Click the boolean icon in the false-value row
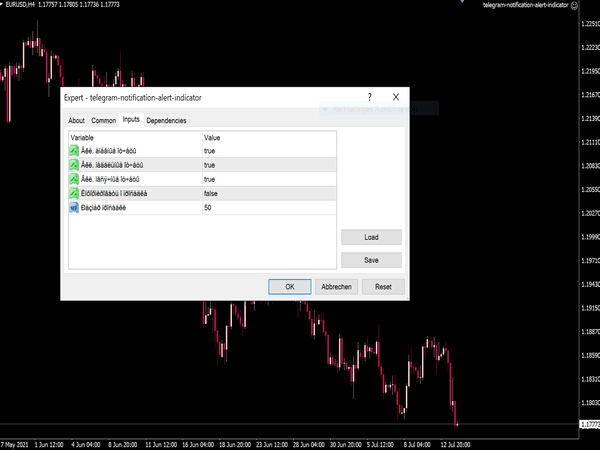Screen dimensions: 600x450 (74, 193)
